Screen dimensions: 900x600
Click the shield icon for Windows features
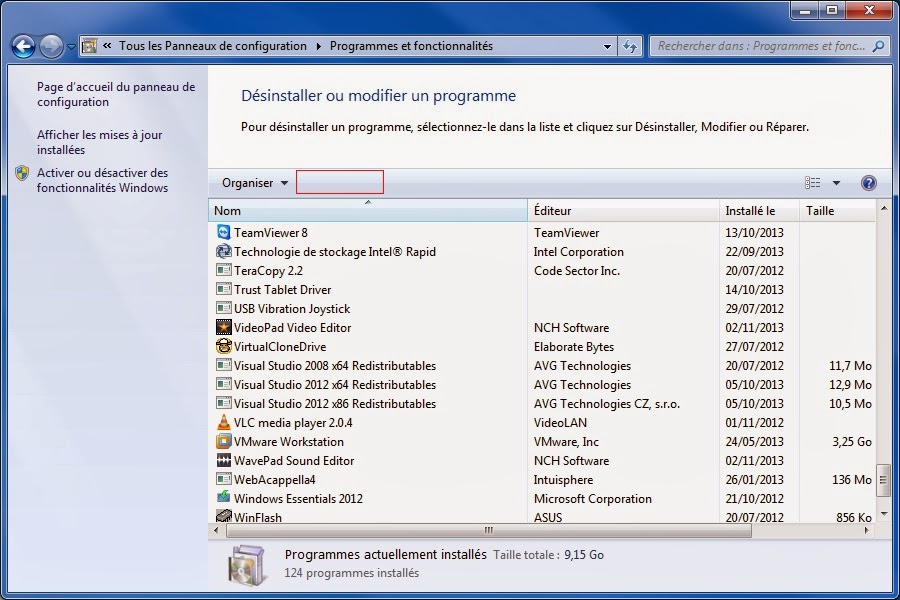(x=22, y=173)
